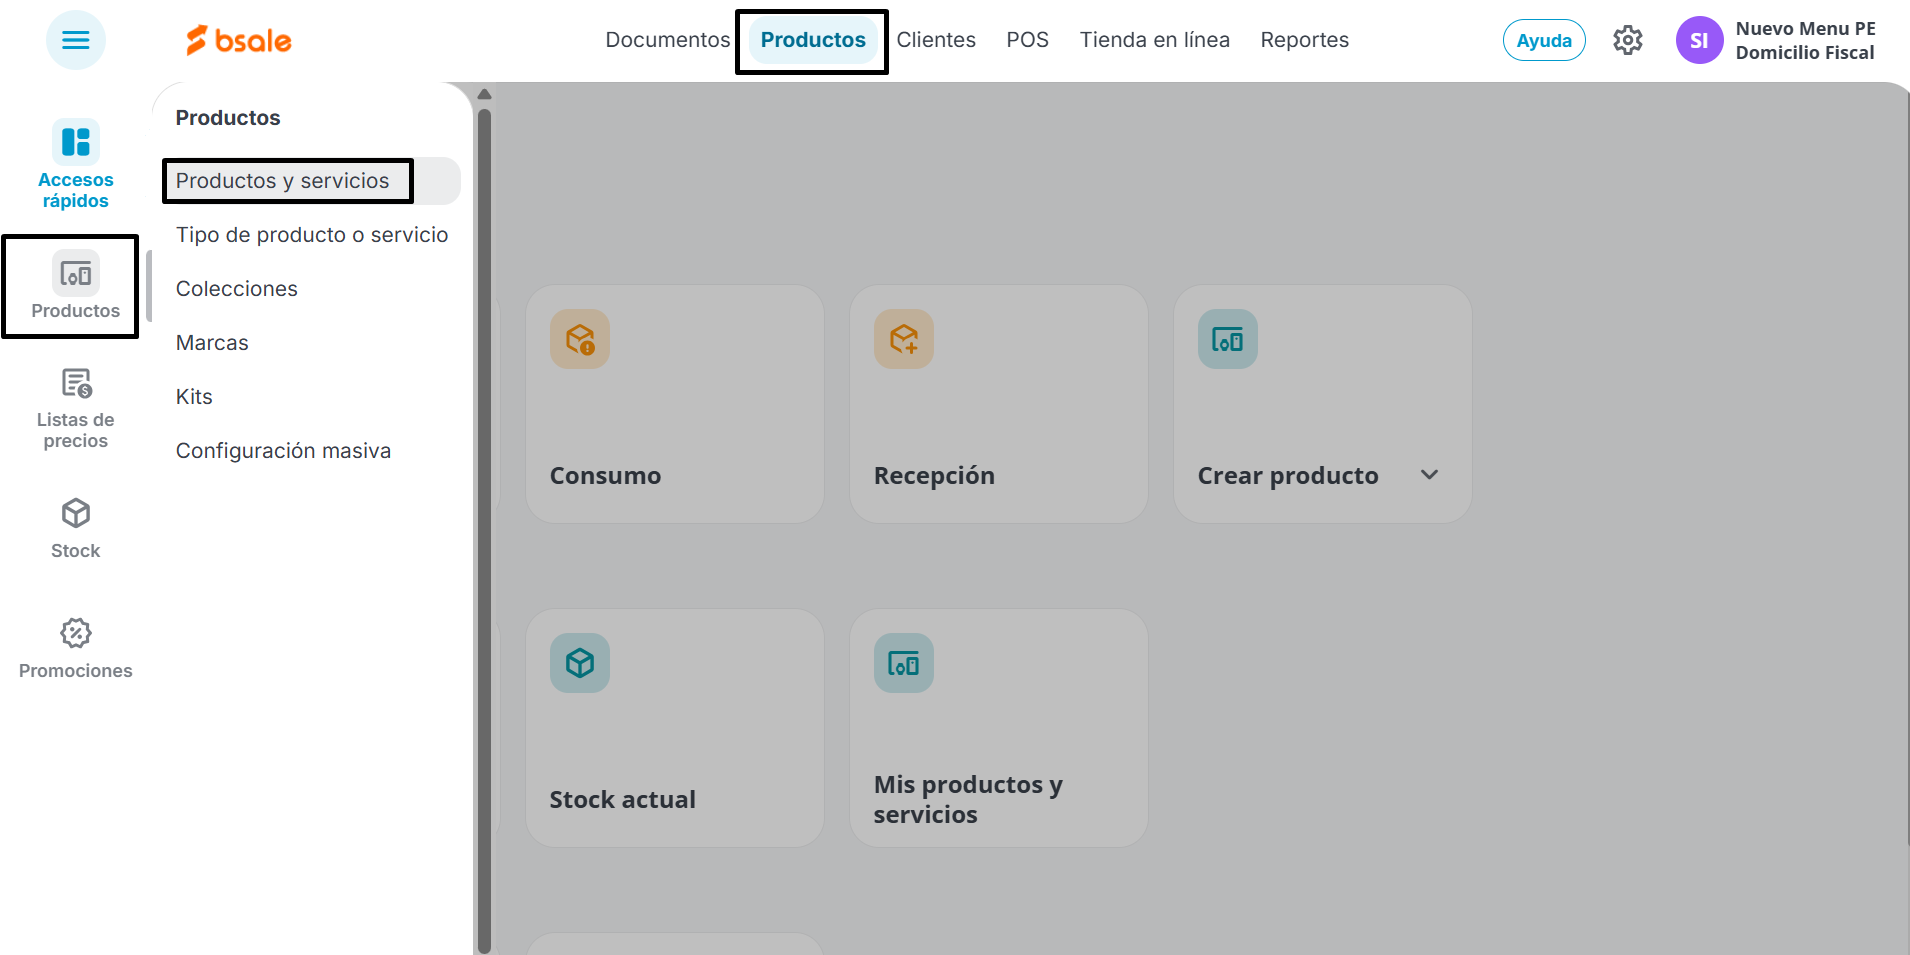The width and height of the screenshot is (1910, 955).
Task: Click the SI user avatar
Action: click(1699, 40)
